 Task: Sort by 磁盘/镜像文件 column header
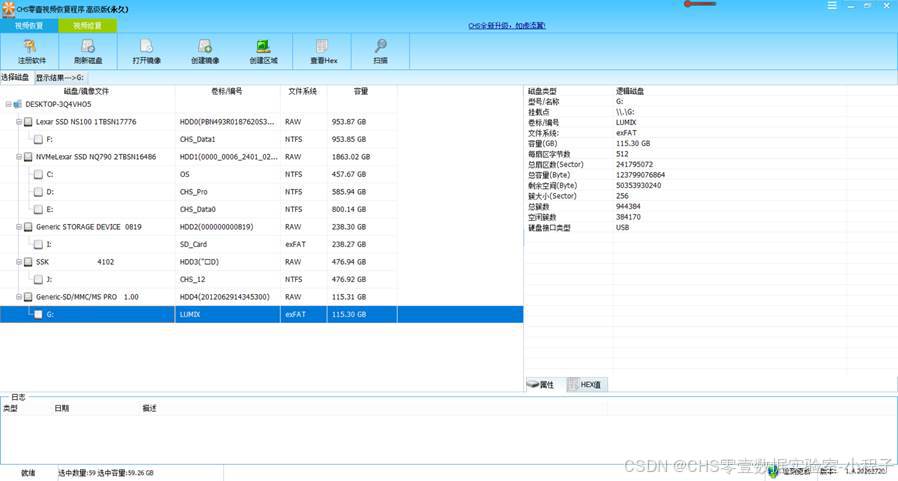click(87, 91)
